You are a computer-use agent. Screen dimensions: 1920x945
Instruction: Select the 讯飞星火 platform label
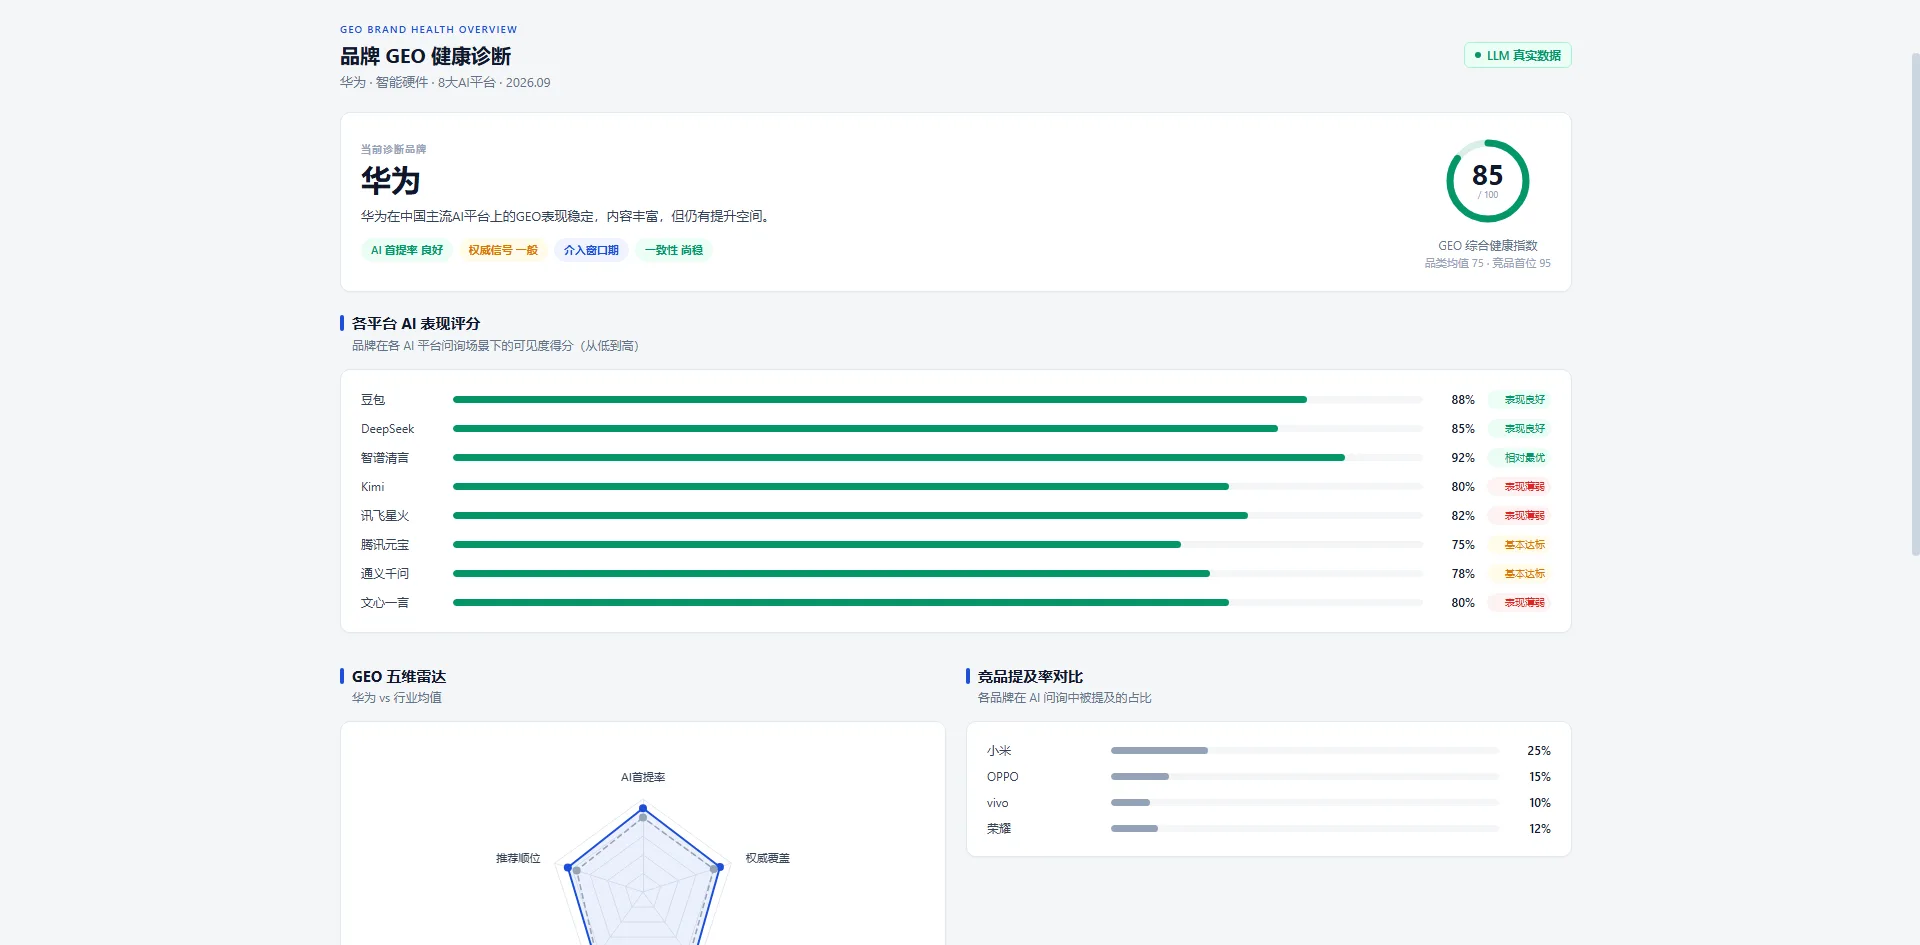[x=385, y=516]
